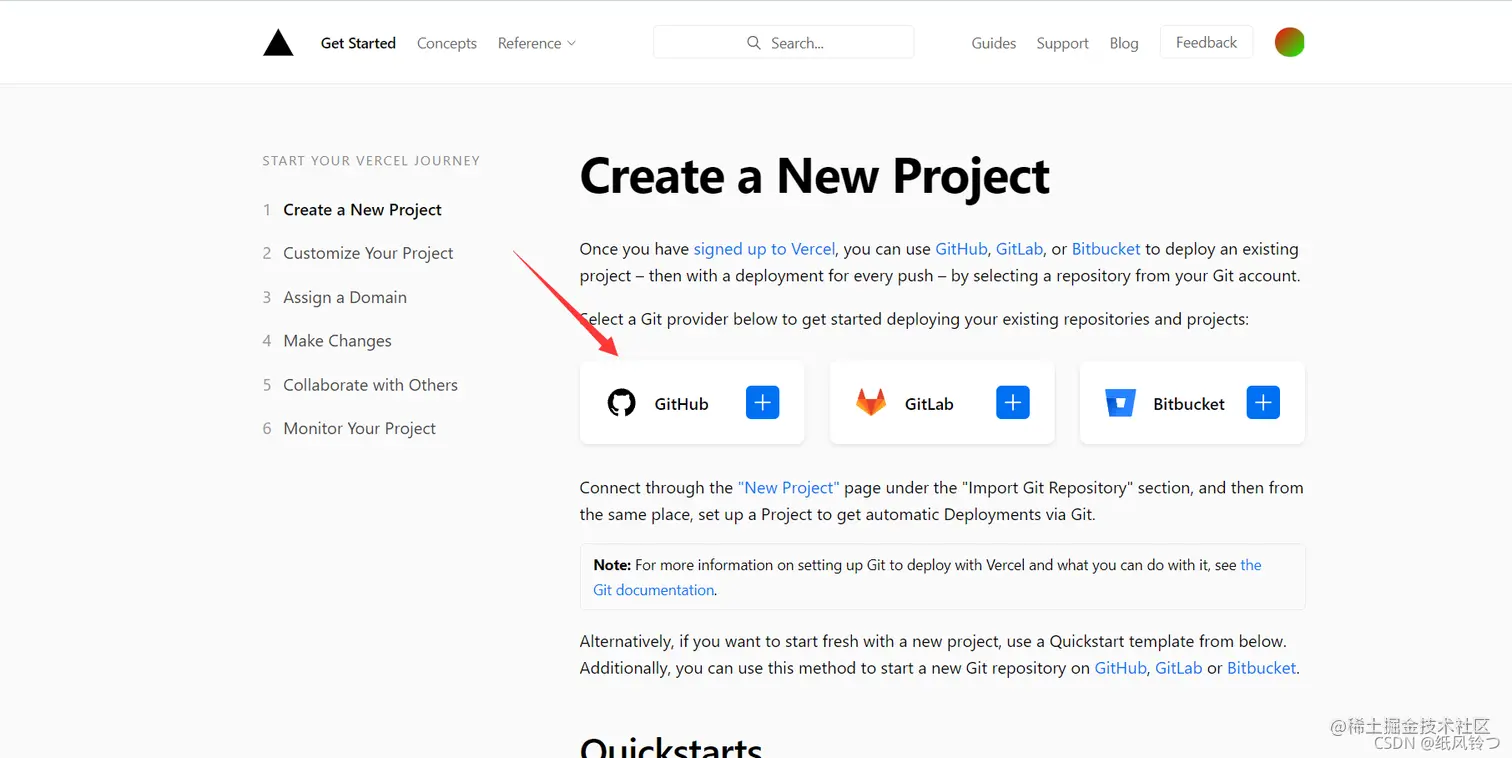The height and width of the screenshot is (758, 1512).
Task: Open the Get Started tab
Action: point(358,43)
